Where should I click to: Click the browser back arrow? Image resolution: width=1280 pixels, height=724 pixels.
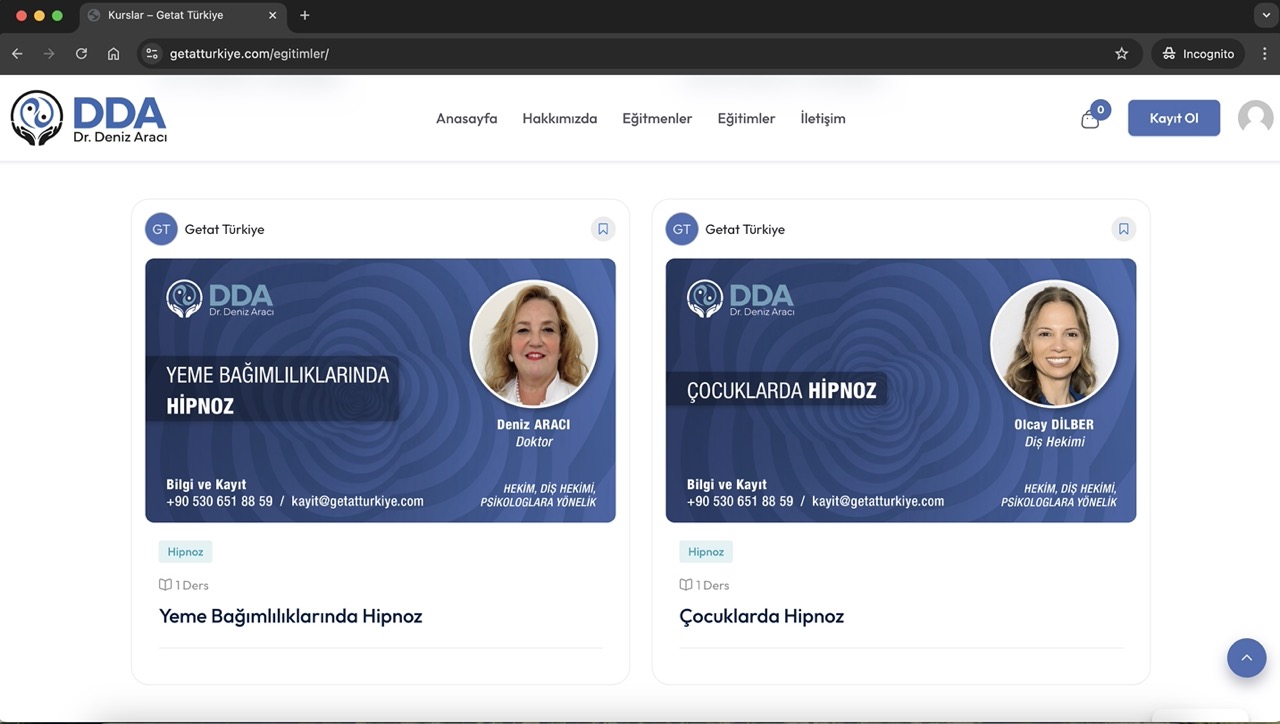coord(17,54)
